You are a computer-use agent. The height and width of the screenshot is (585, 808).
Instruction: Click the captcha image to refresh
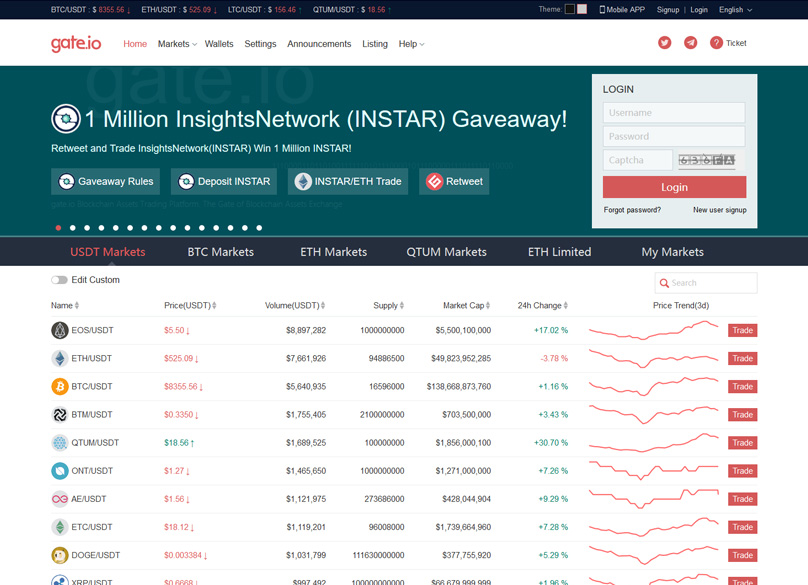click(707, 160)
